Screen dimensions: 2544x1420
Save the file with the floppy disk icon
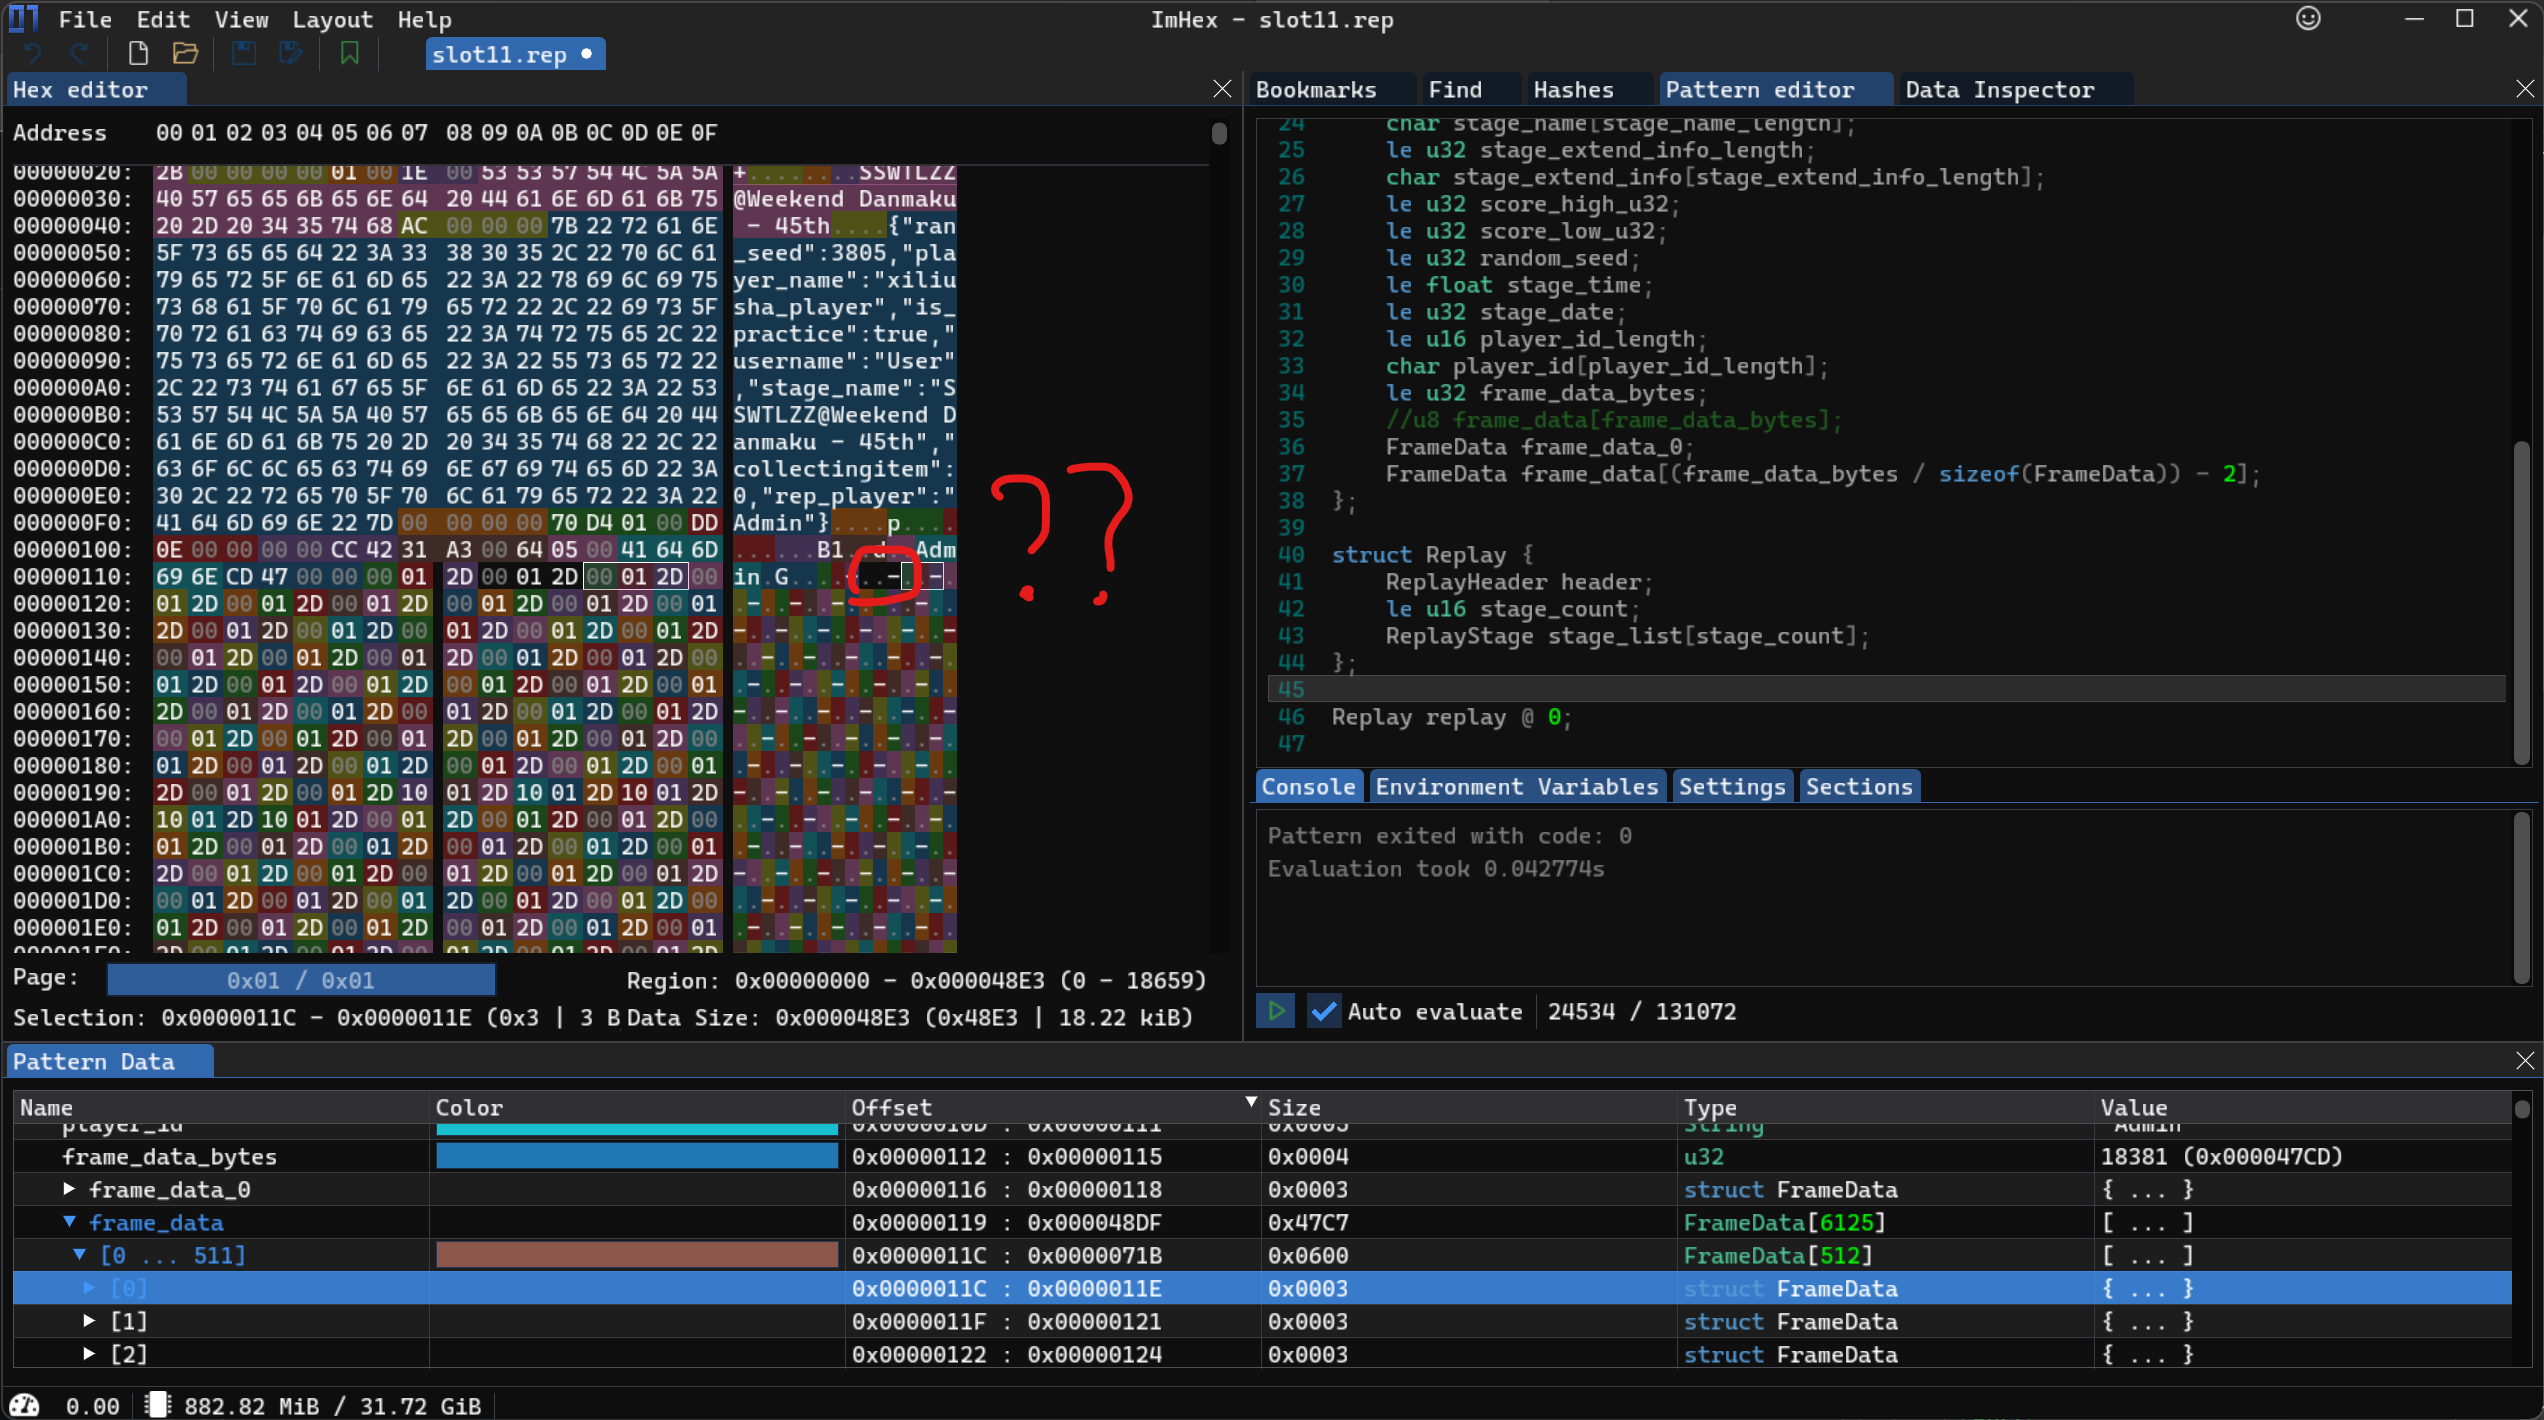pos(243,54)
